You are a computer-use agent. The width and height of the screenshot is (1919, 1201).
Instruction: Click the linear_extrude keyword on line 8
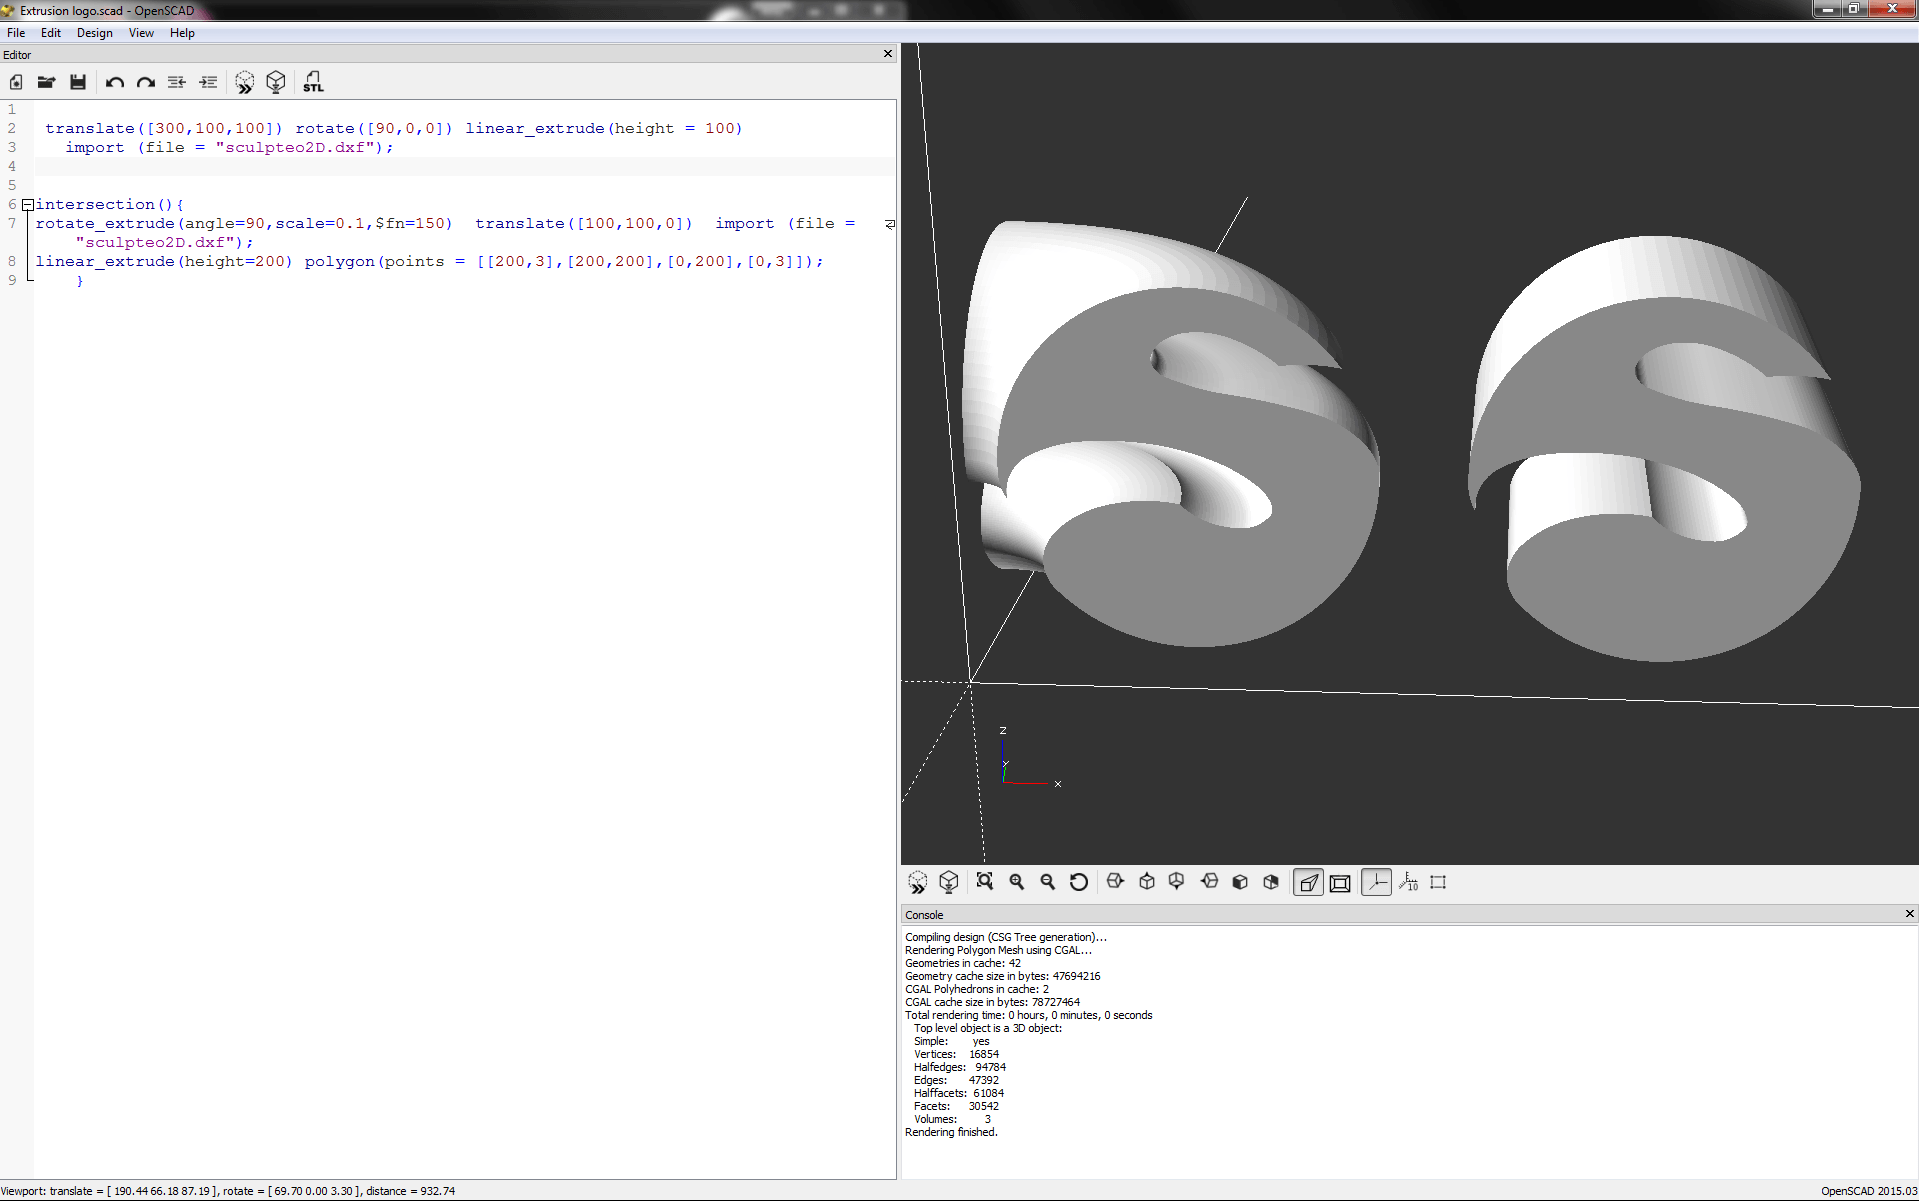point(105,261)
